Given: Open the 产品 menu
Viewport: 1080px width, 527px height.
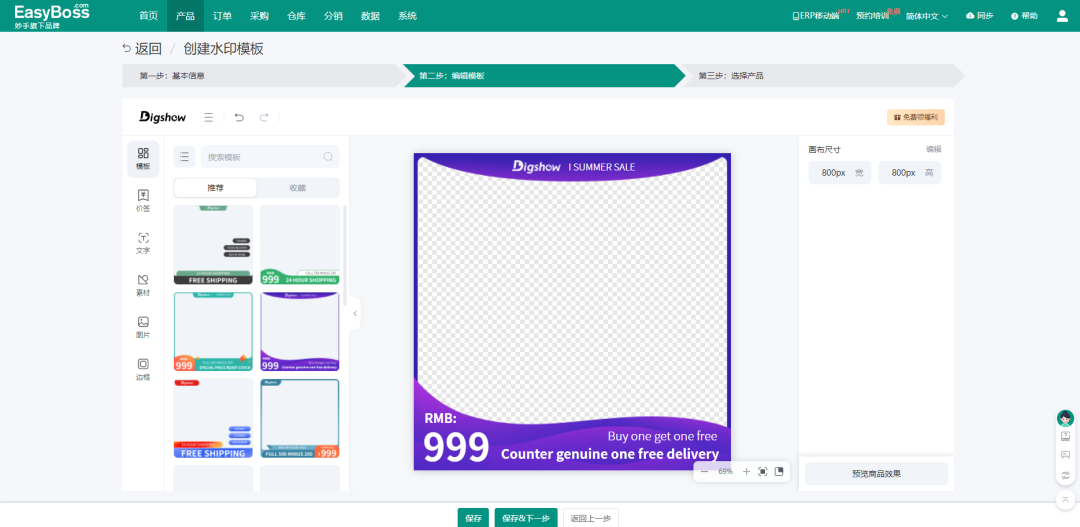Looking at the screenshot, I should pyautogui.click(x=185, y=16).
